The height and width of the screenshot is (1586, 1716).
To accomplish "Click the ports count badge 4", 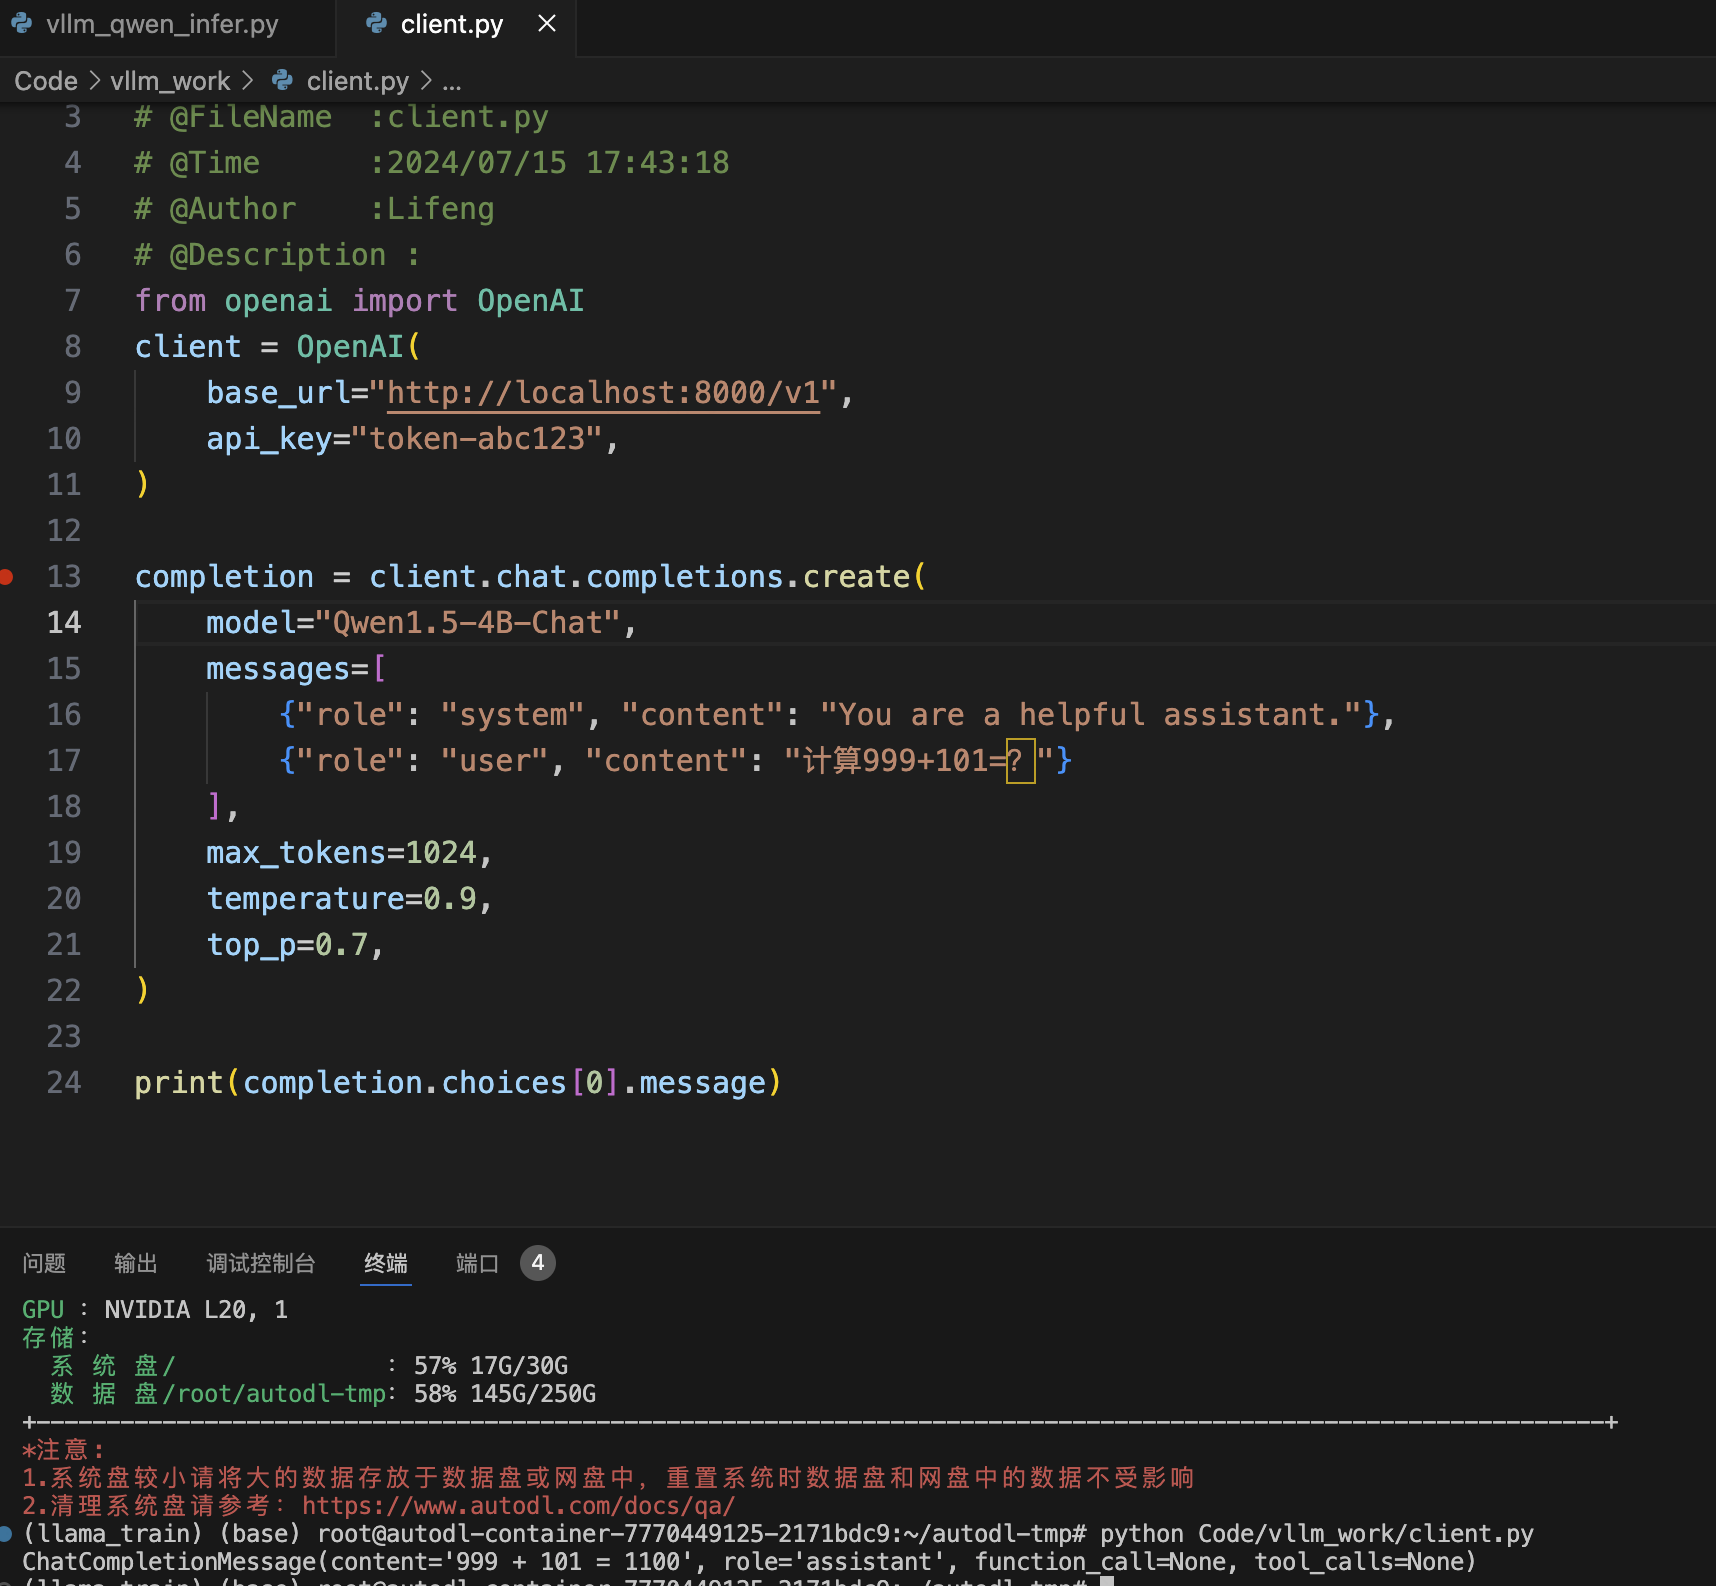I will pyautogui.click(x=538, y=1263).
